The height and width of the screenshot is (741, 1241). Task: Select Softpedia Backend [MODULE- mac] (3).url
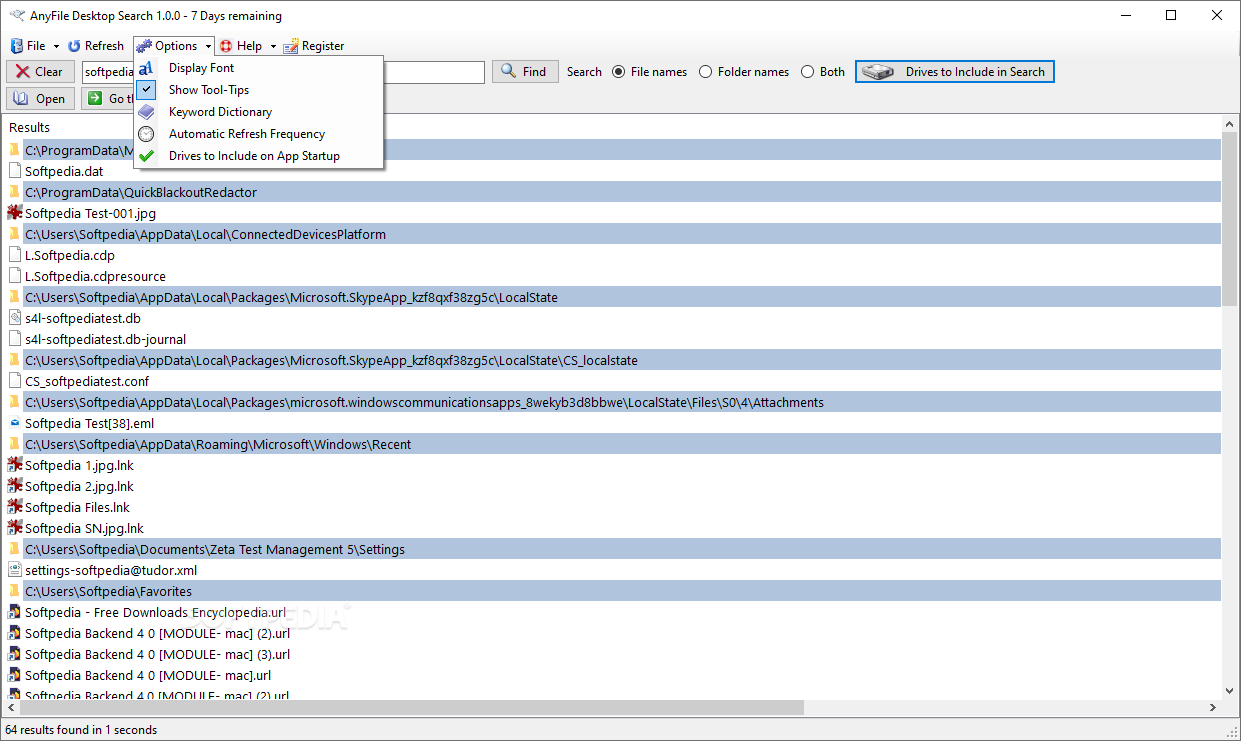[x=157, y=654]
